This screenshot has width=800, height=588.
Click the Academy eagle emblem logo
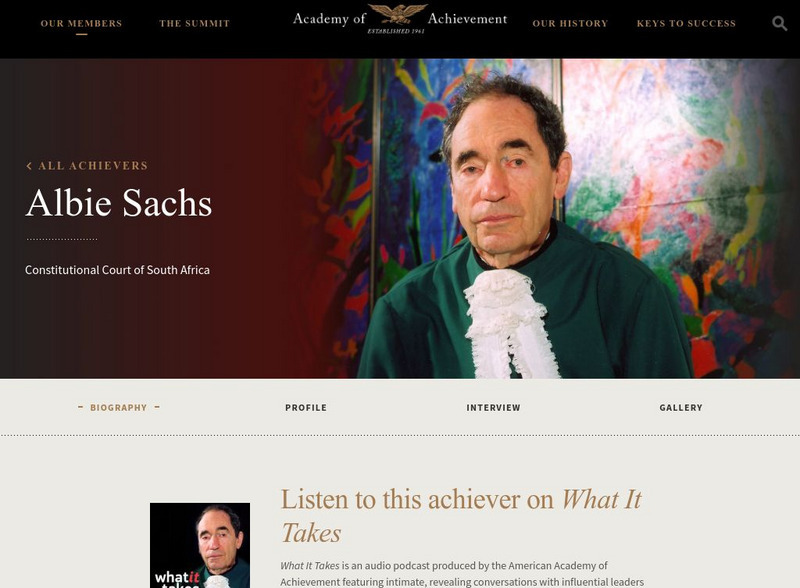click(397, 13)
